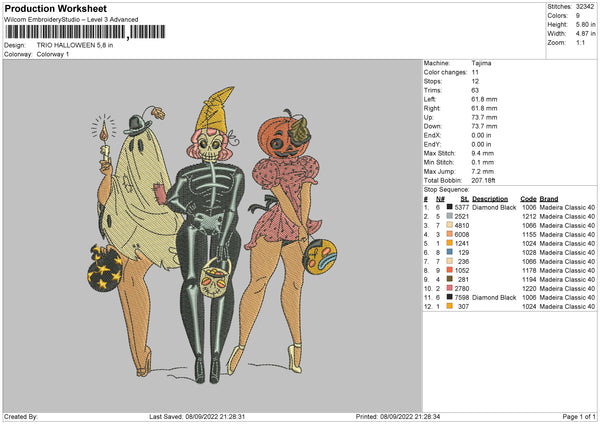
Task: Click the Colors value '9'
Action: click(x=578, y=16)
